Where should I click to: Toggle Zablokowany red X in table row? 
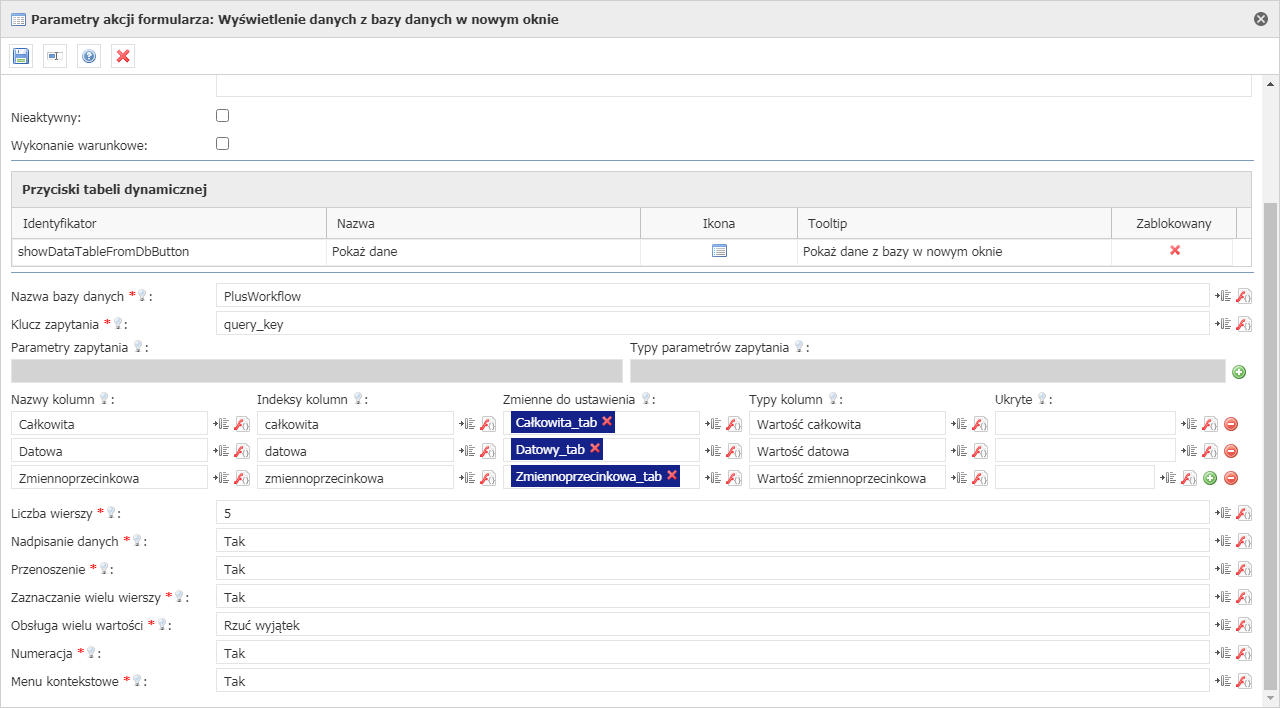click(1175, 251)
